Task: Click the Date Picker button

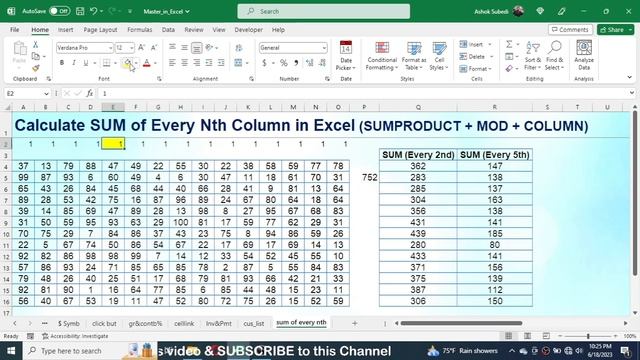Action: [346, 56]
